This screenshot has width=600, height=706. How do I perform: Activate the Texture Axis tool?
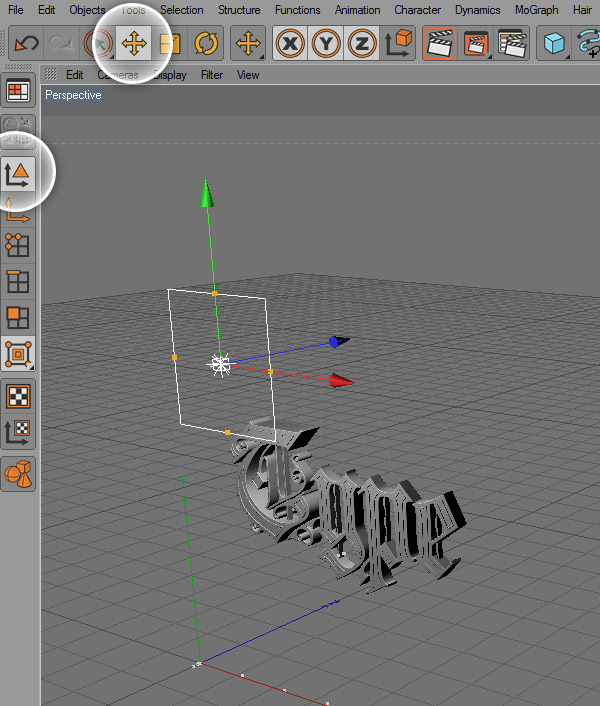(x=18, y=432)
